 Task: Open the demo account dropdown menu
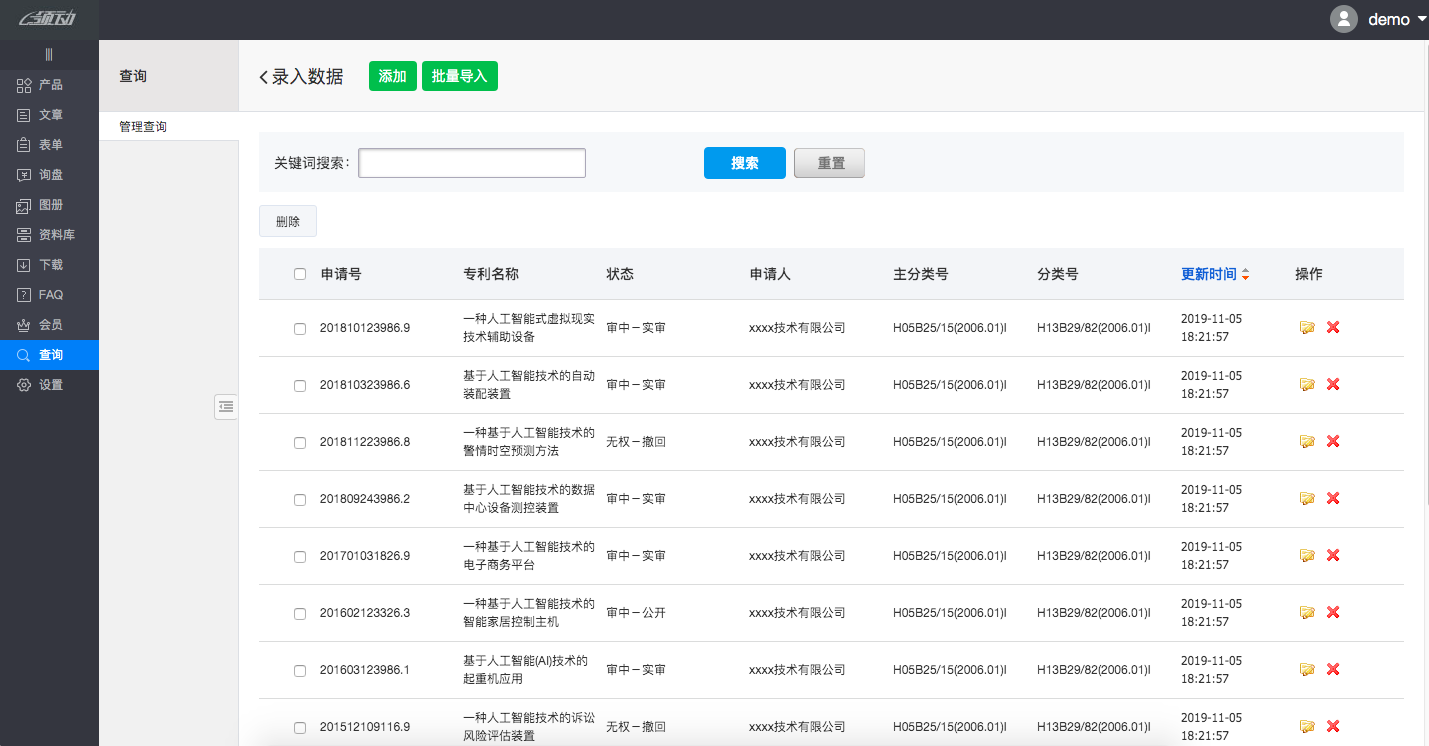[x=1390, y=18]
